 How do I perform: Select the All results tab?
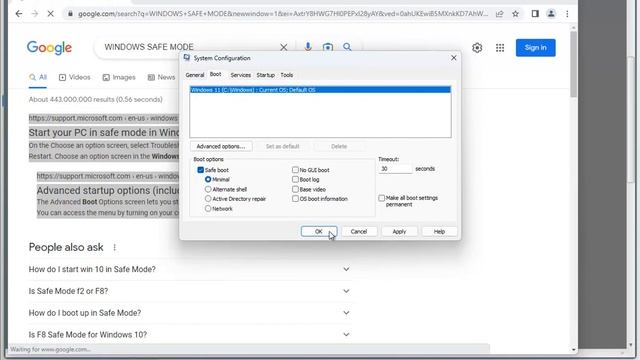click(x=38, y=77)
